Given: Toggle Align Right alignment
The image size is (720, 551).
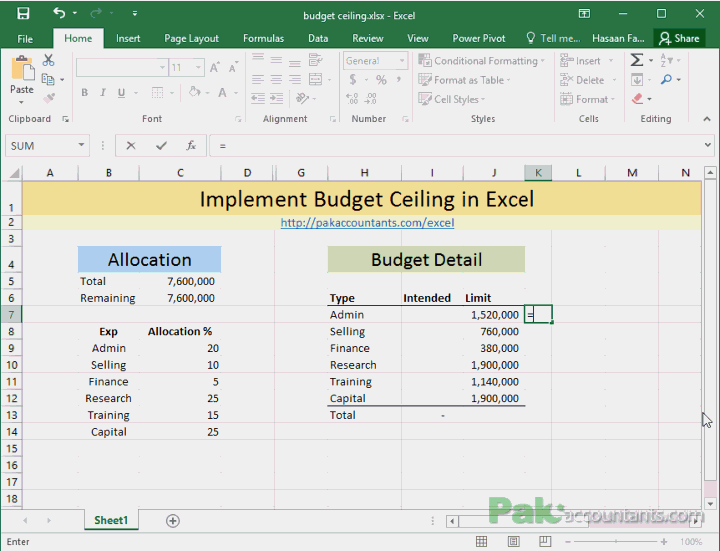Looking at the screenshot, I should point(295,79).
